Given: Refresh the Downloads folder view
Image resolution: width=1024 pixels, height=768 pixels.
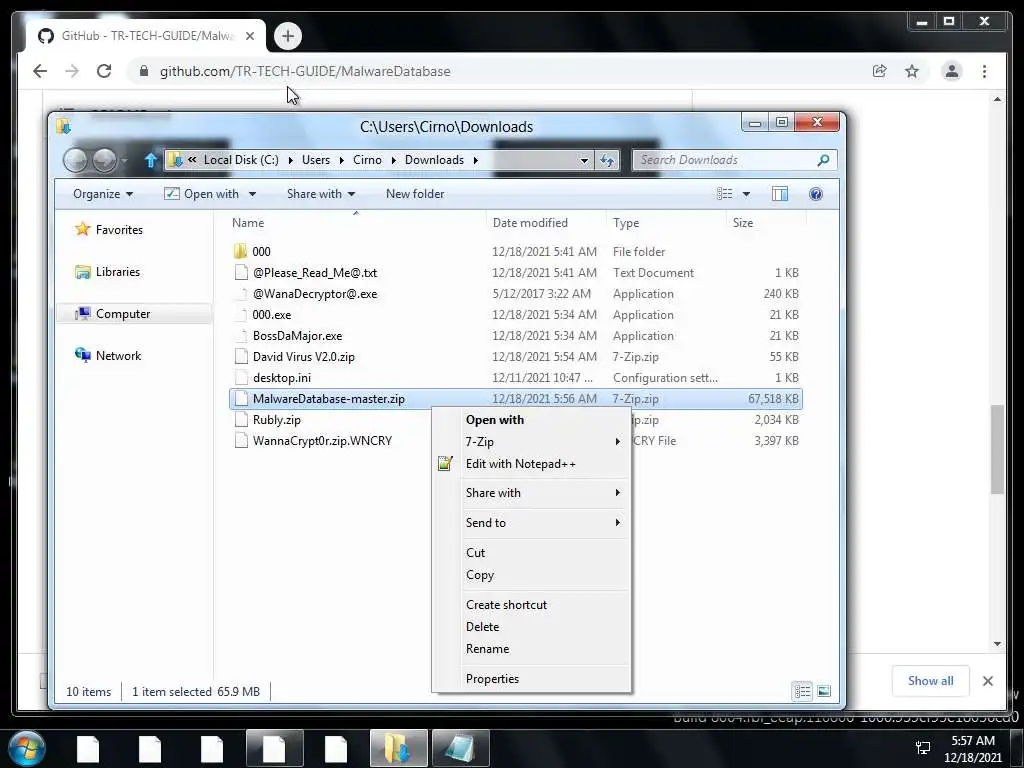Looking at the screenshot, I should click(607, 160).
